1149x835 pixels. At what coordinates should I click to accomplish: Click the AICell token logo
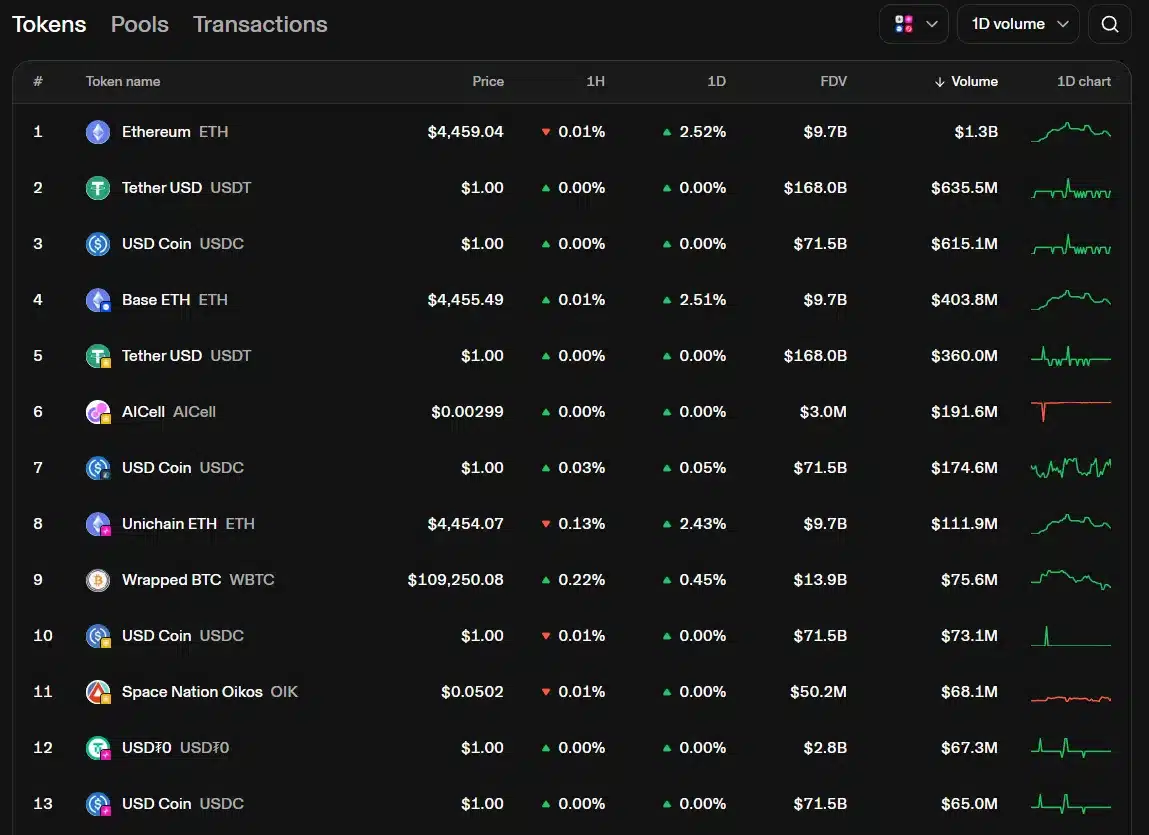point(97,411)
